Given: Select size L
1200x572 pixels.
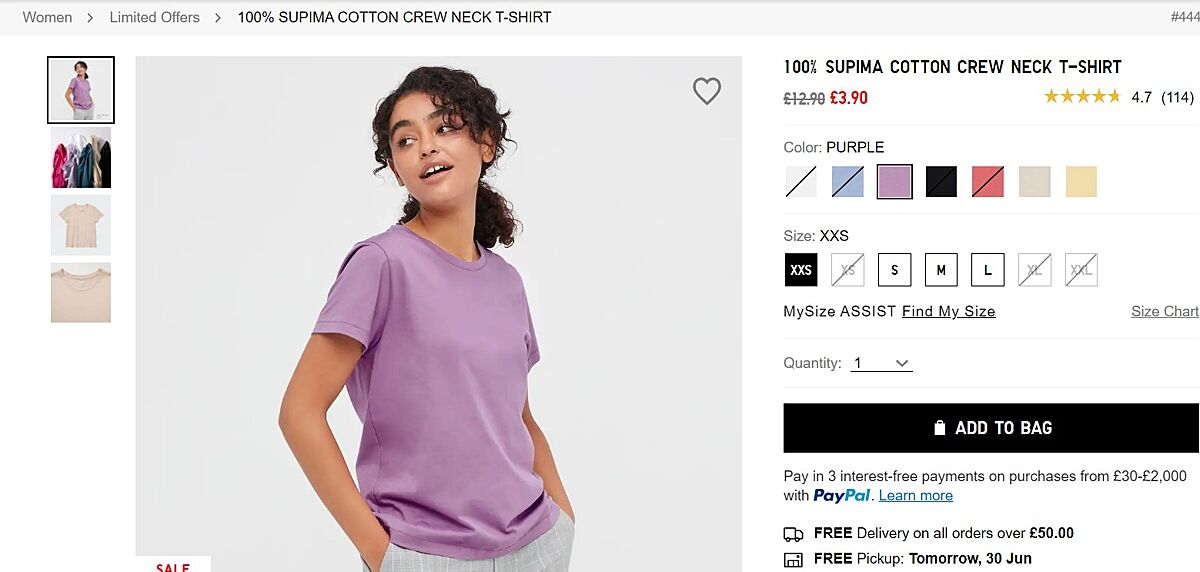Looking at the screenshot, I should 988,270.
